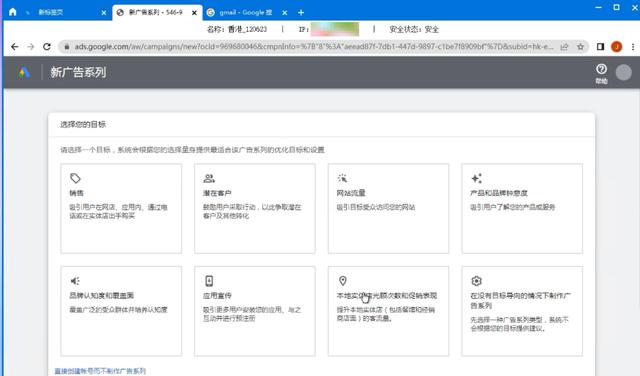
Task: Click the account avatar in Ads header
Action: coord(623,72)
